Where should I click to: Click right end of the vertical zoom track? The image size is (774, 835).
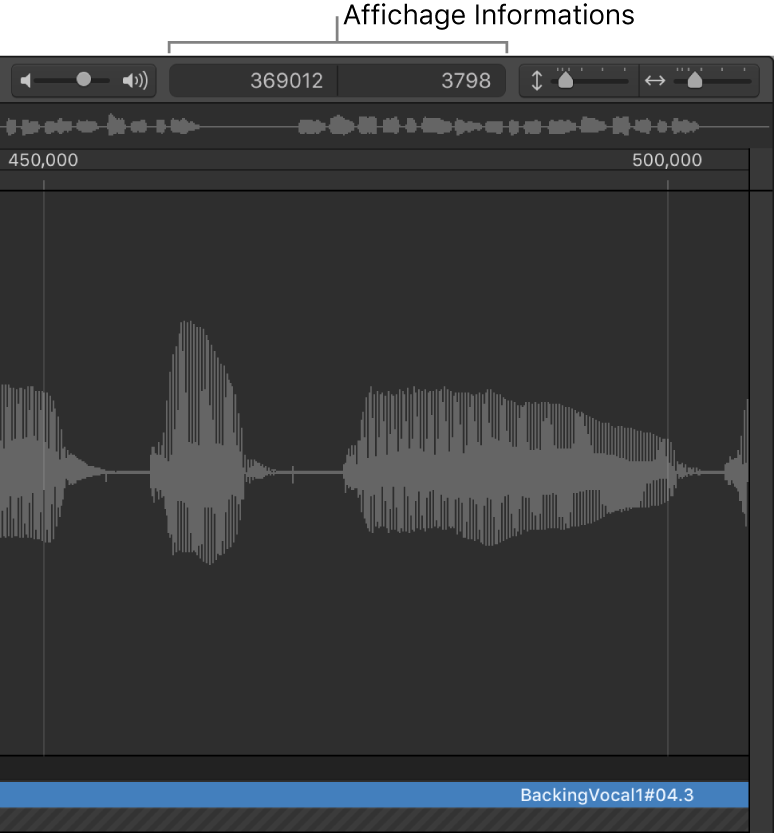(x=625, y=81)
